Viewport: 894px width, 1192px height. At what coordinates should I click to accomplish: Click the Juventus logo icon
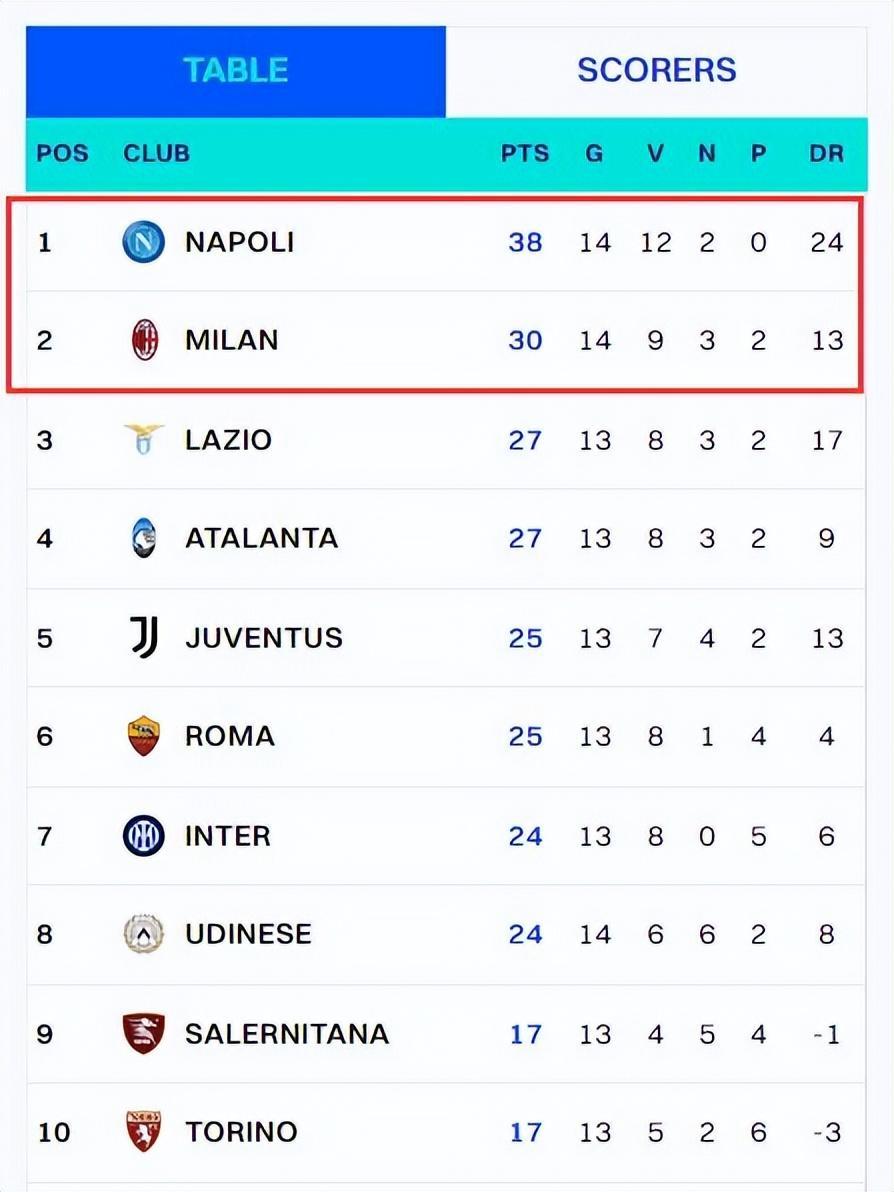pos(144,637)
